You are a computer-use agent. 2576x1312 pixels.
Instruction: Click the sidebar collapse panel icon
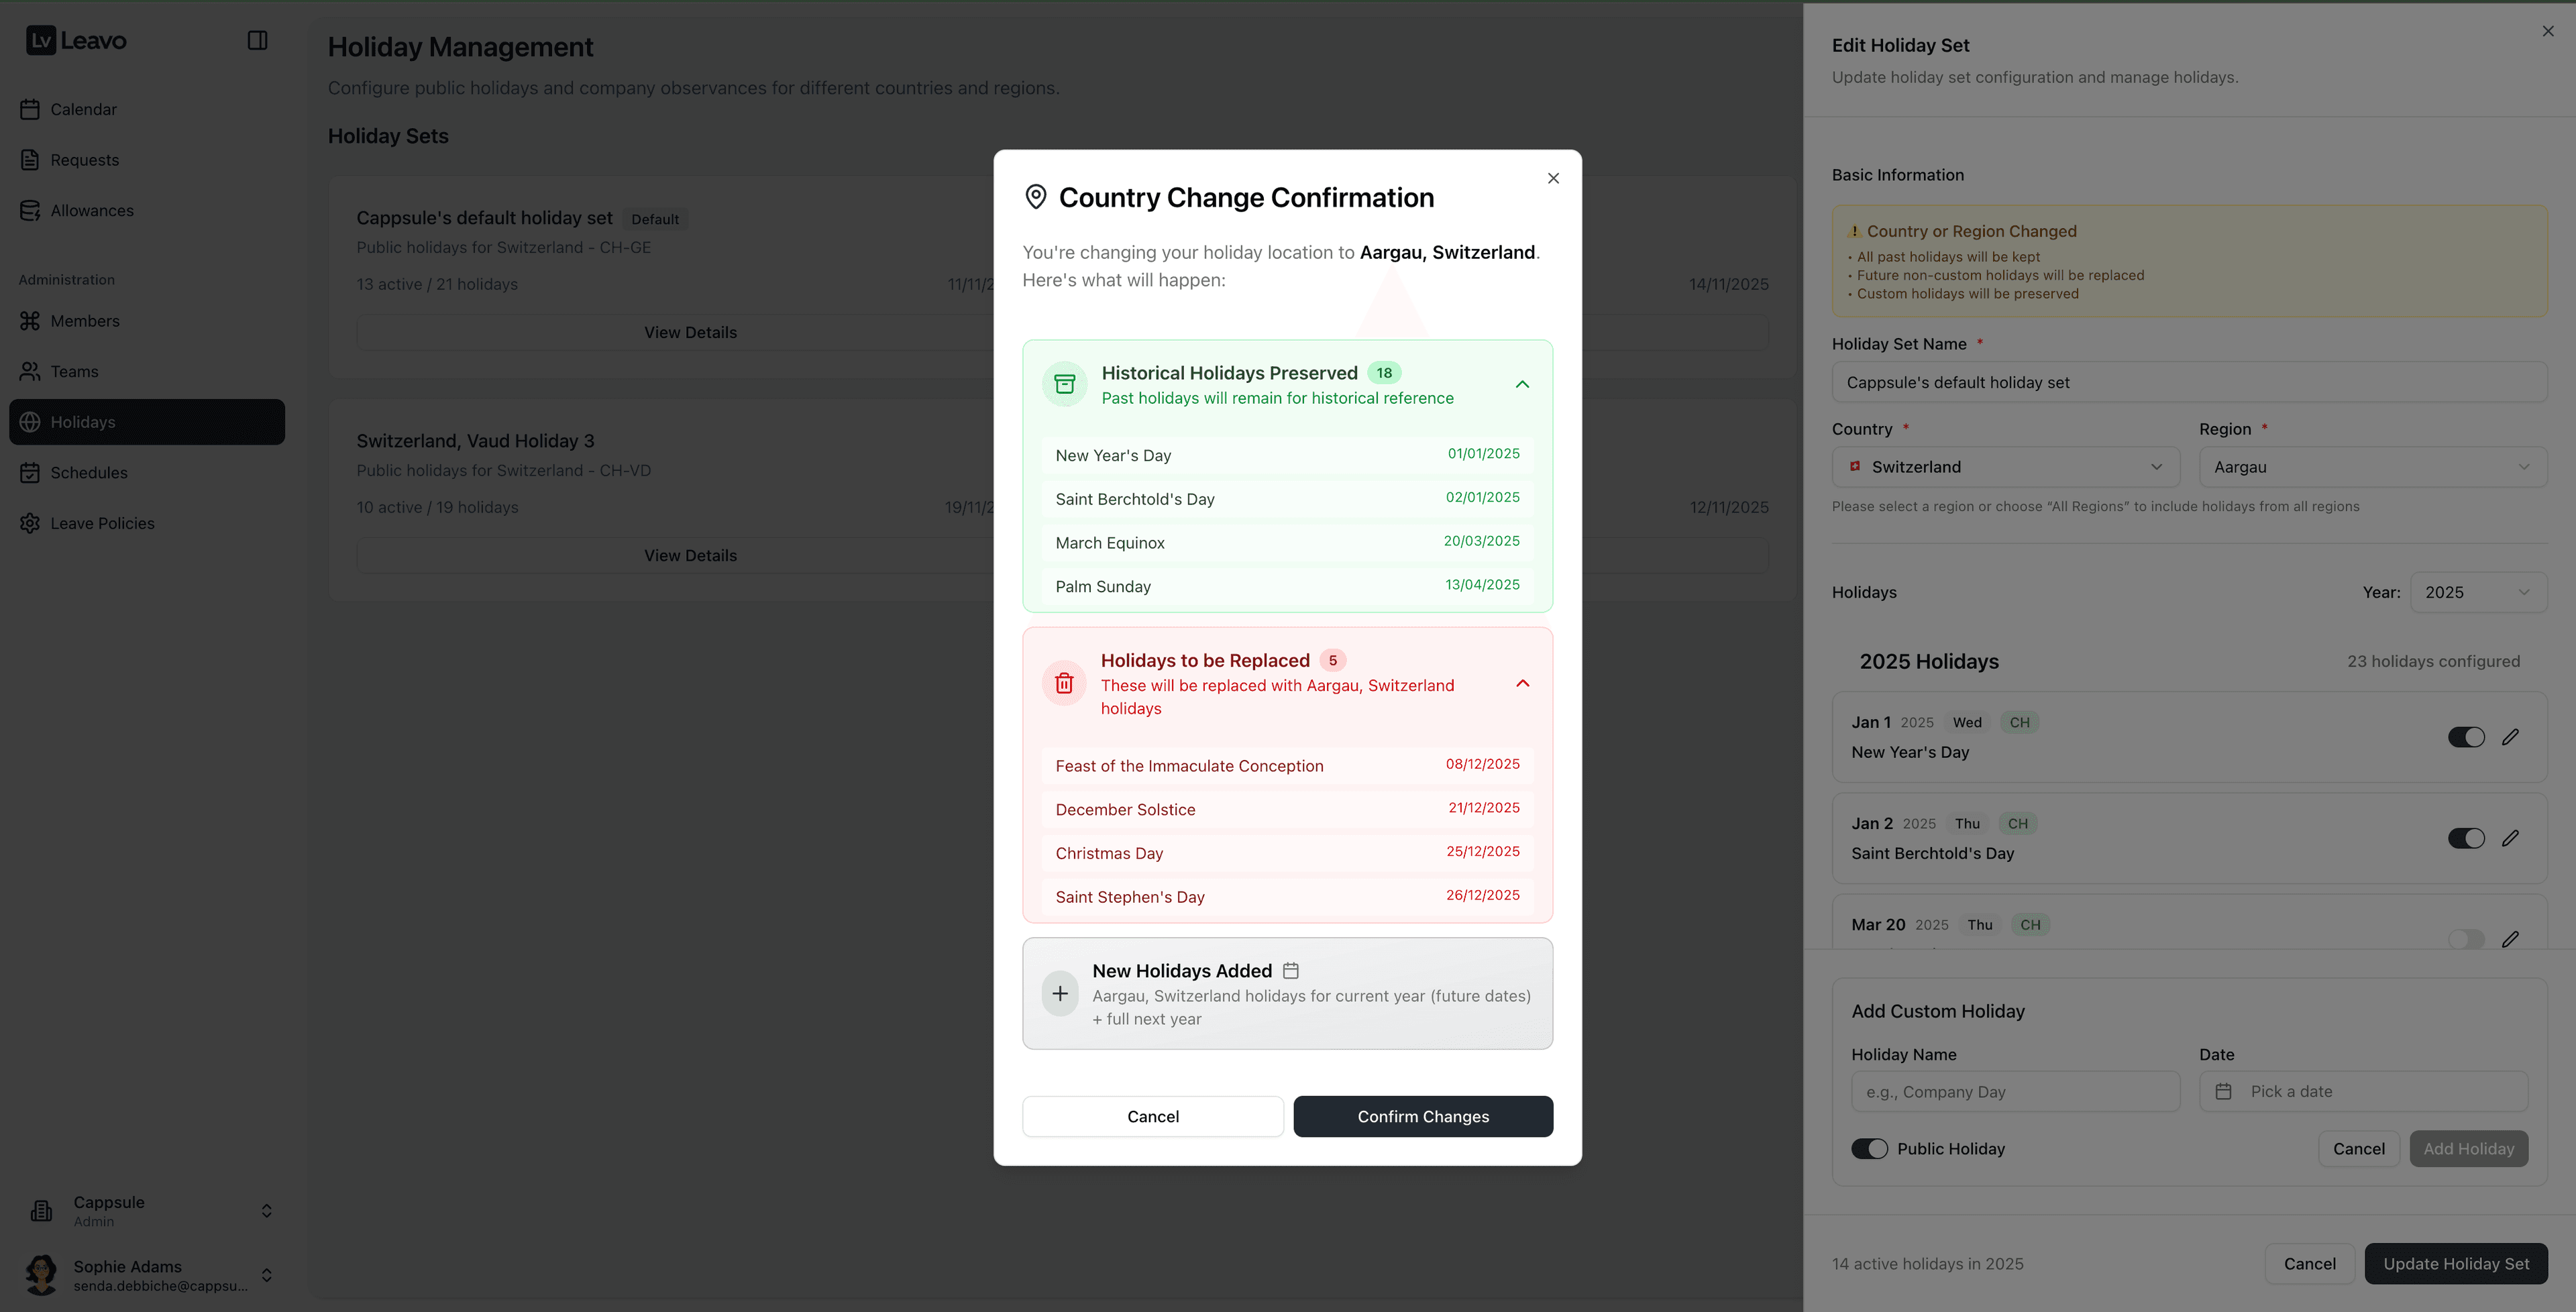257,40
